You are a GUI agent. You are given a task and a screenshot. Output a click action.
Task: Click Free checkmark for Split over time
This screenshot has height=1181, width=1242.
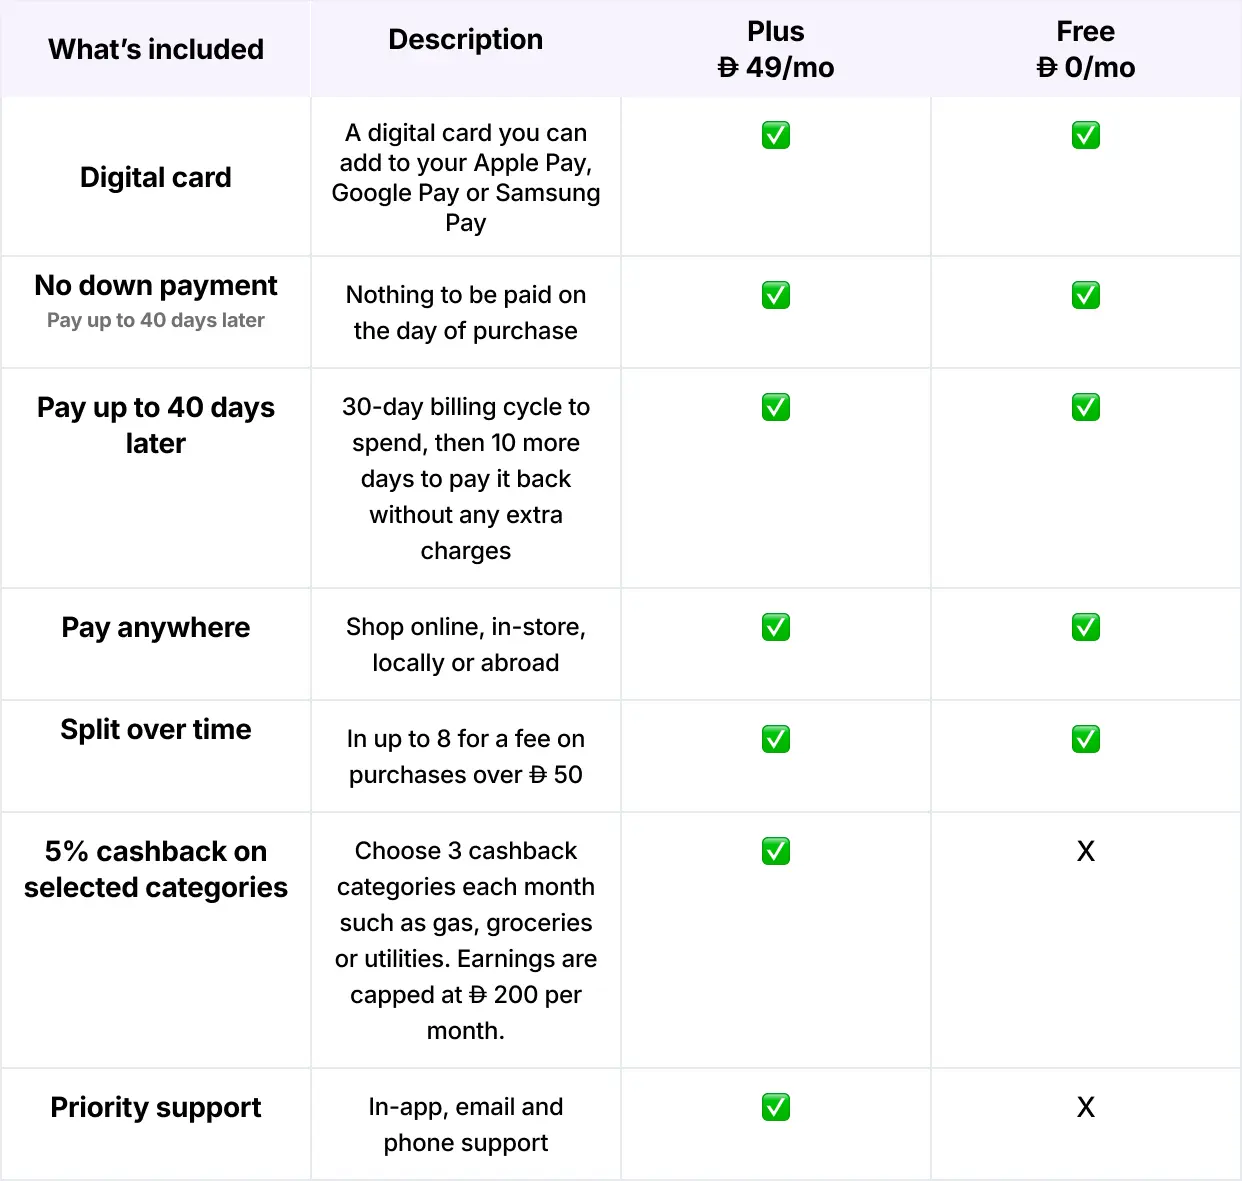coord(1086,739)
